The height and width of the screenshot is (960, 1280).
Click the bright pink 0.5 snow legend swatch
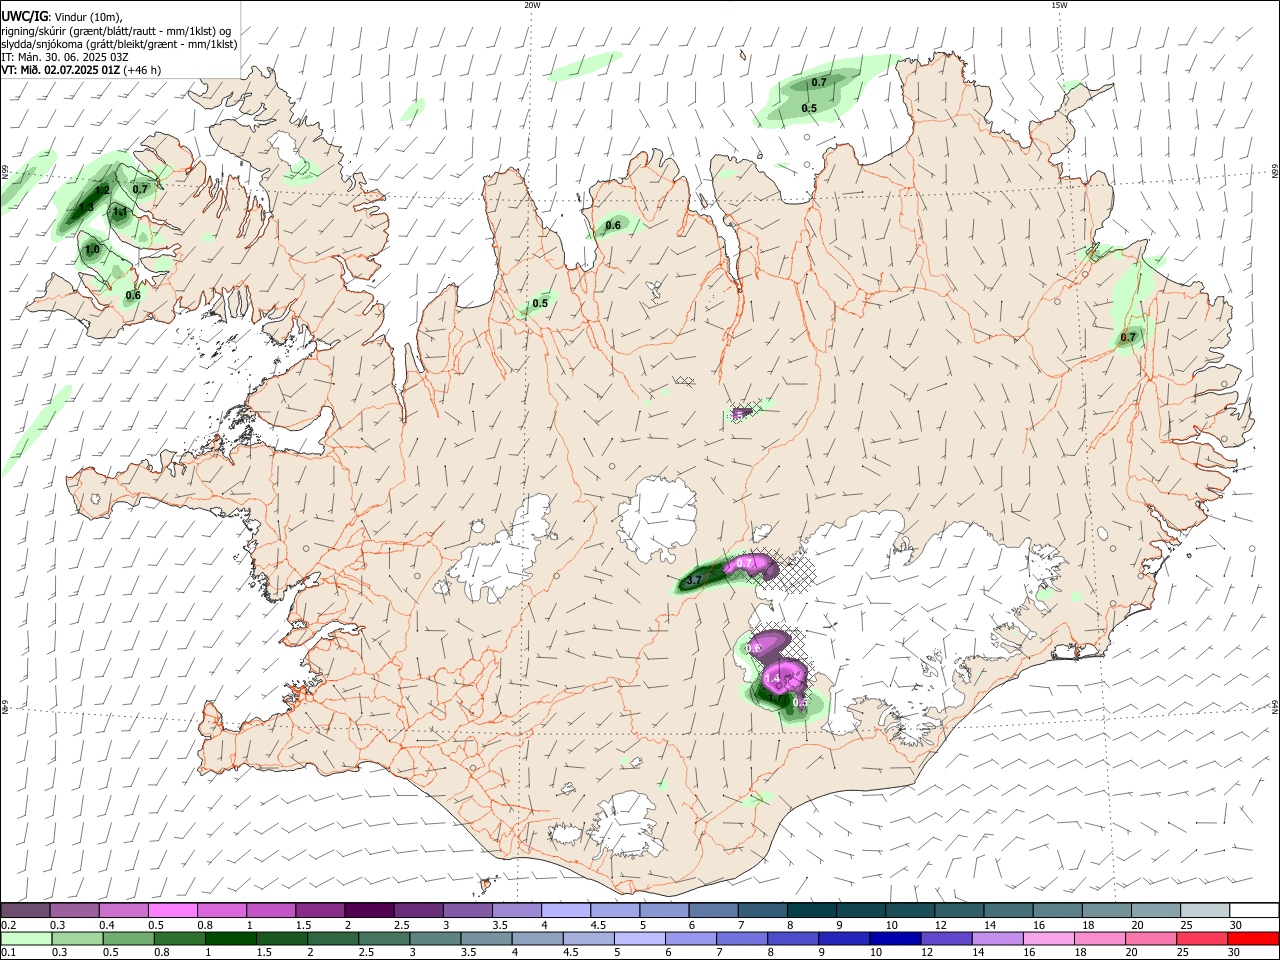(x=172, y=911)
